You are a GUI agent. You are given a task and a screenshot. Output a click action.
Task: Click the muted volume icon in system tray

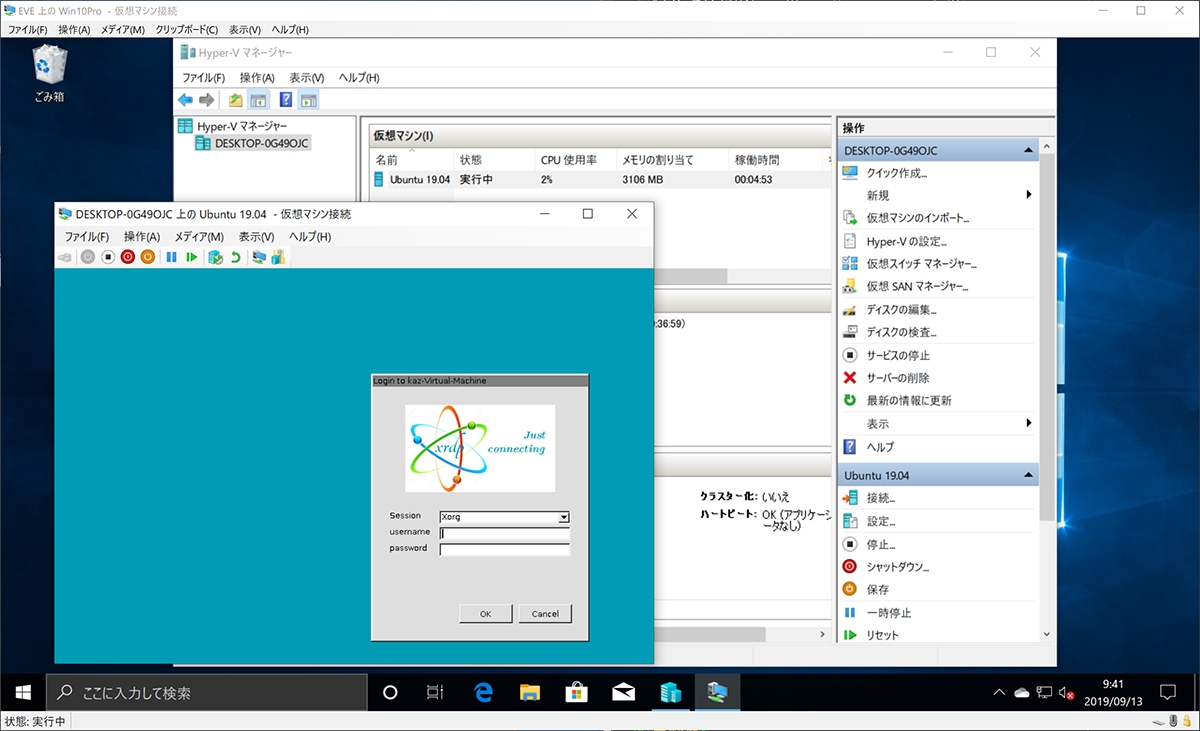click(1067, 692)
